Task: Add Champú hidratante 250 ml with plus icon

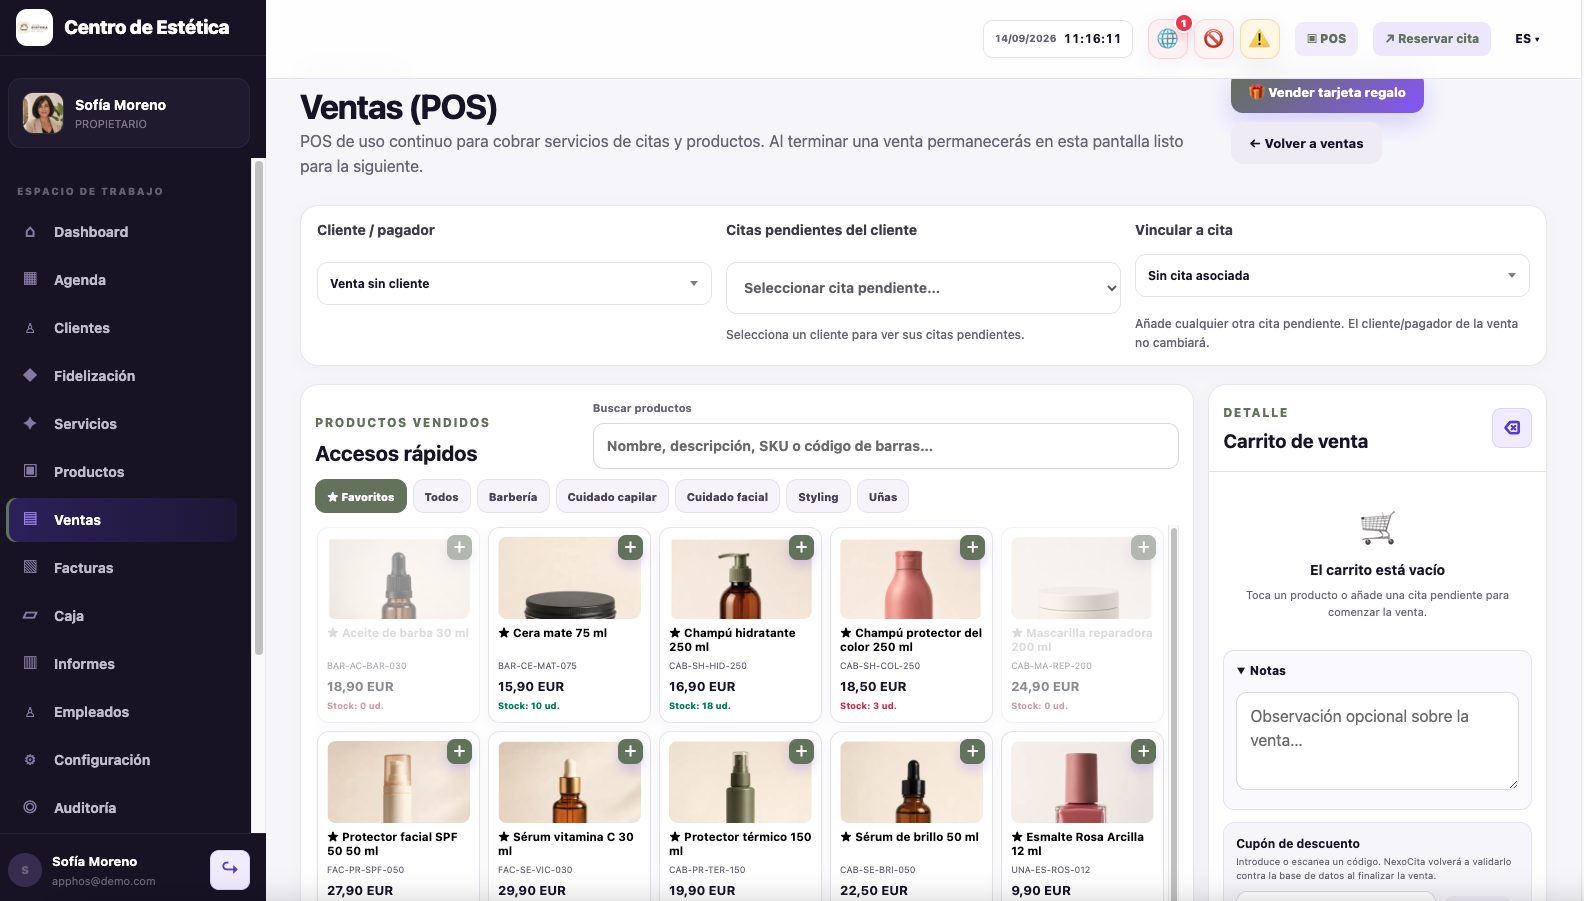Action: click(x=801, y=547)
